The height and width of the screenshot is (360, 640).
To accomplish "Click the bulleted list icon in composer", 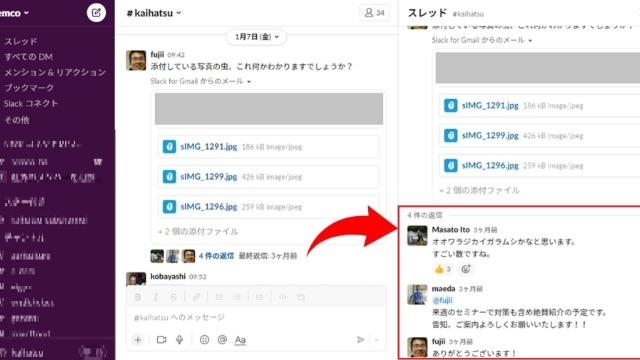I will (237, 297).
